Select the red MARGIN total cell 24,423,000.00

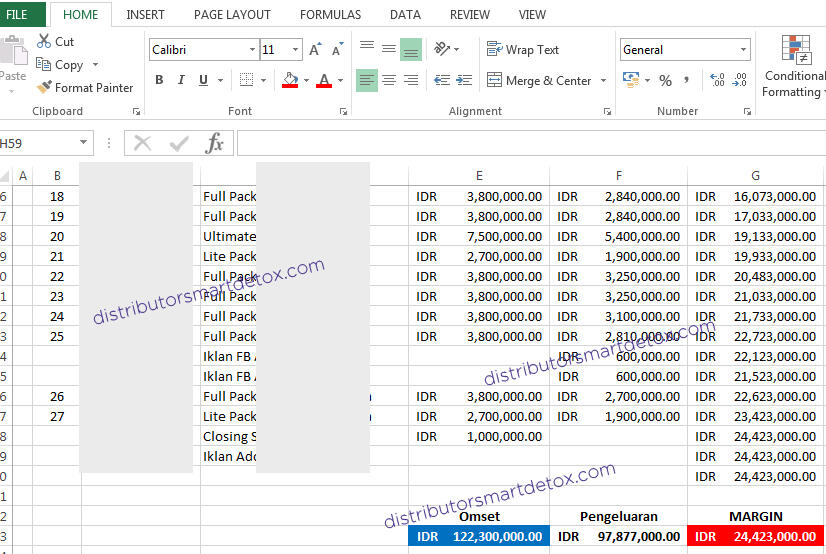click(755, 536)
